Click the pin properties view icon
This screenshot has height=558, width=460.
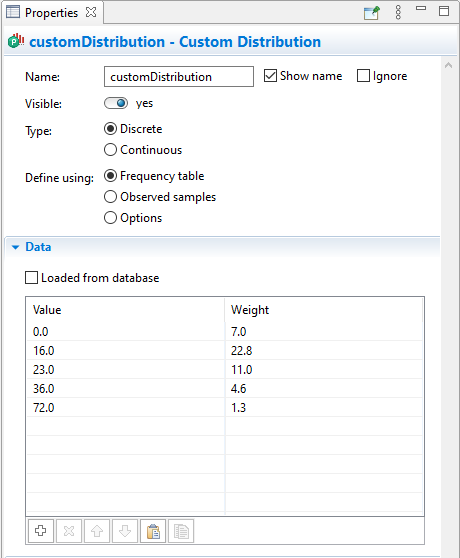tap(372, 12)
